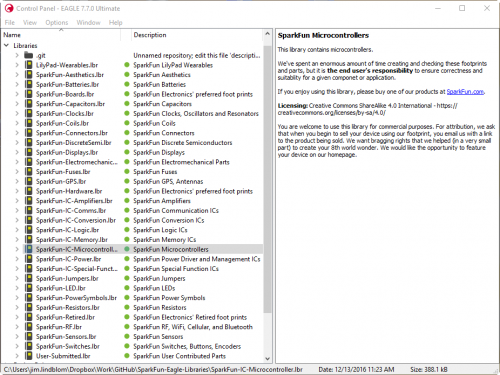
Task: Open the Options menu
Action: [x=57, y=22]
